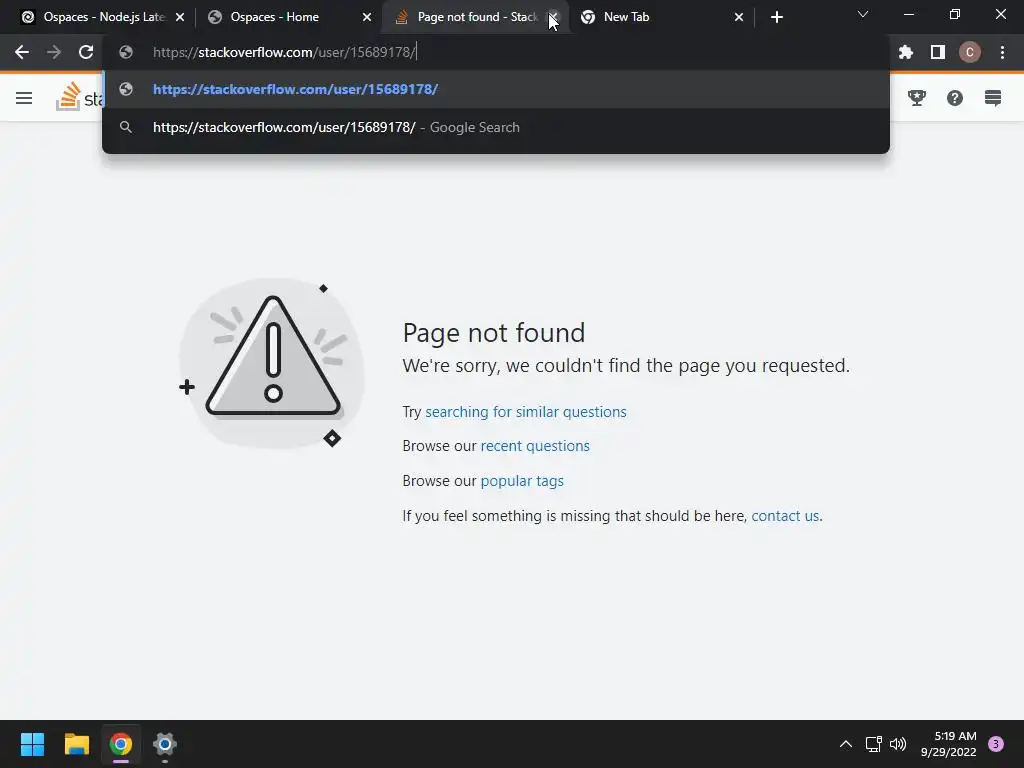
Task: Expand the tab search dropdown chevron
Action: (863, 14)
